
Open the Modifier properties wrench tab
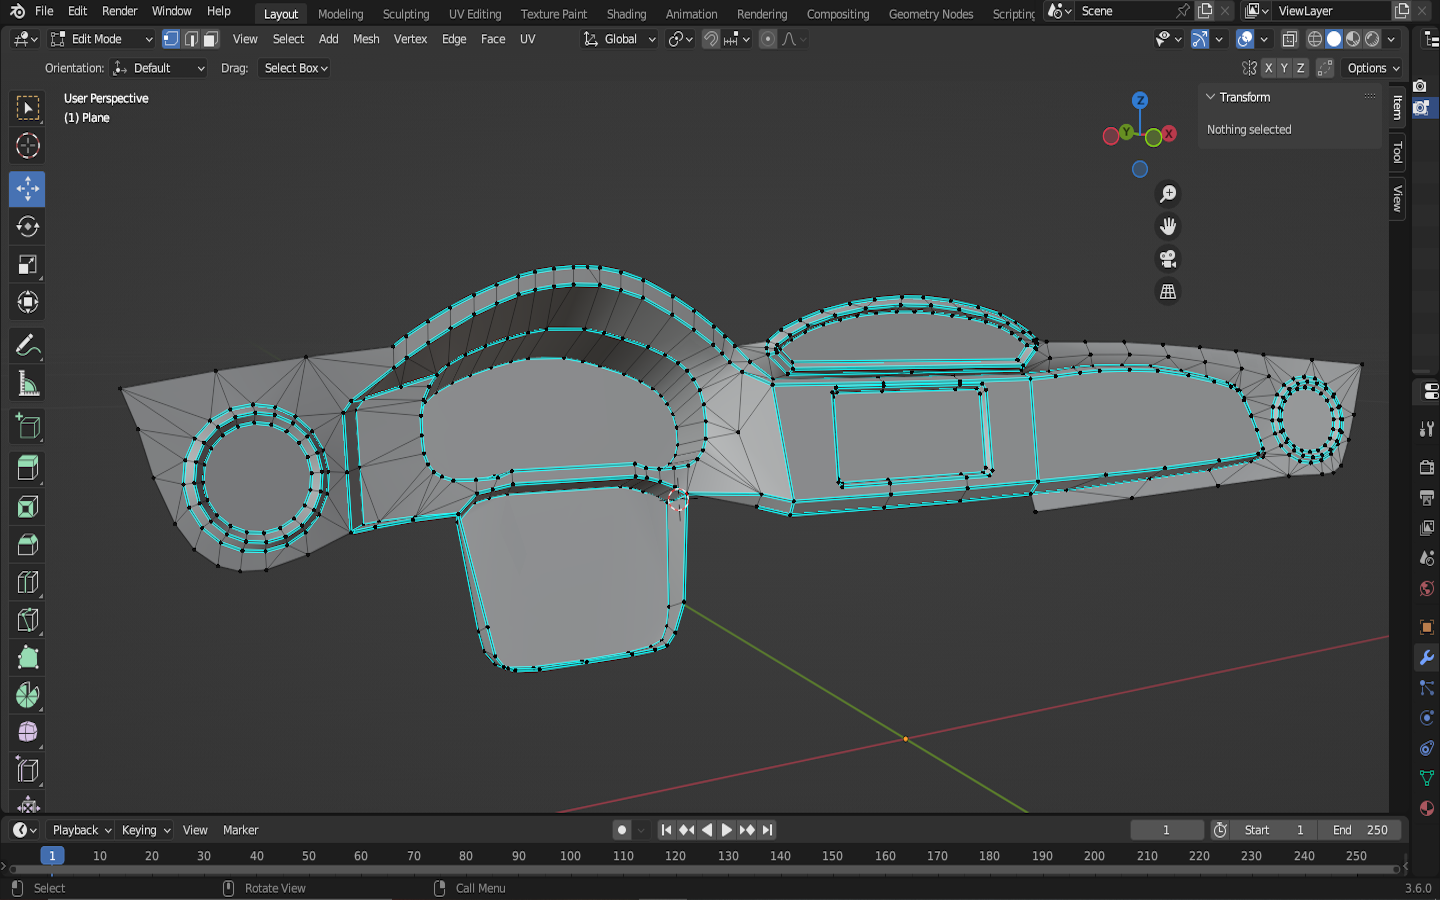click(1427, 658)
